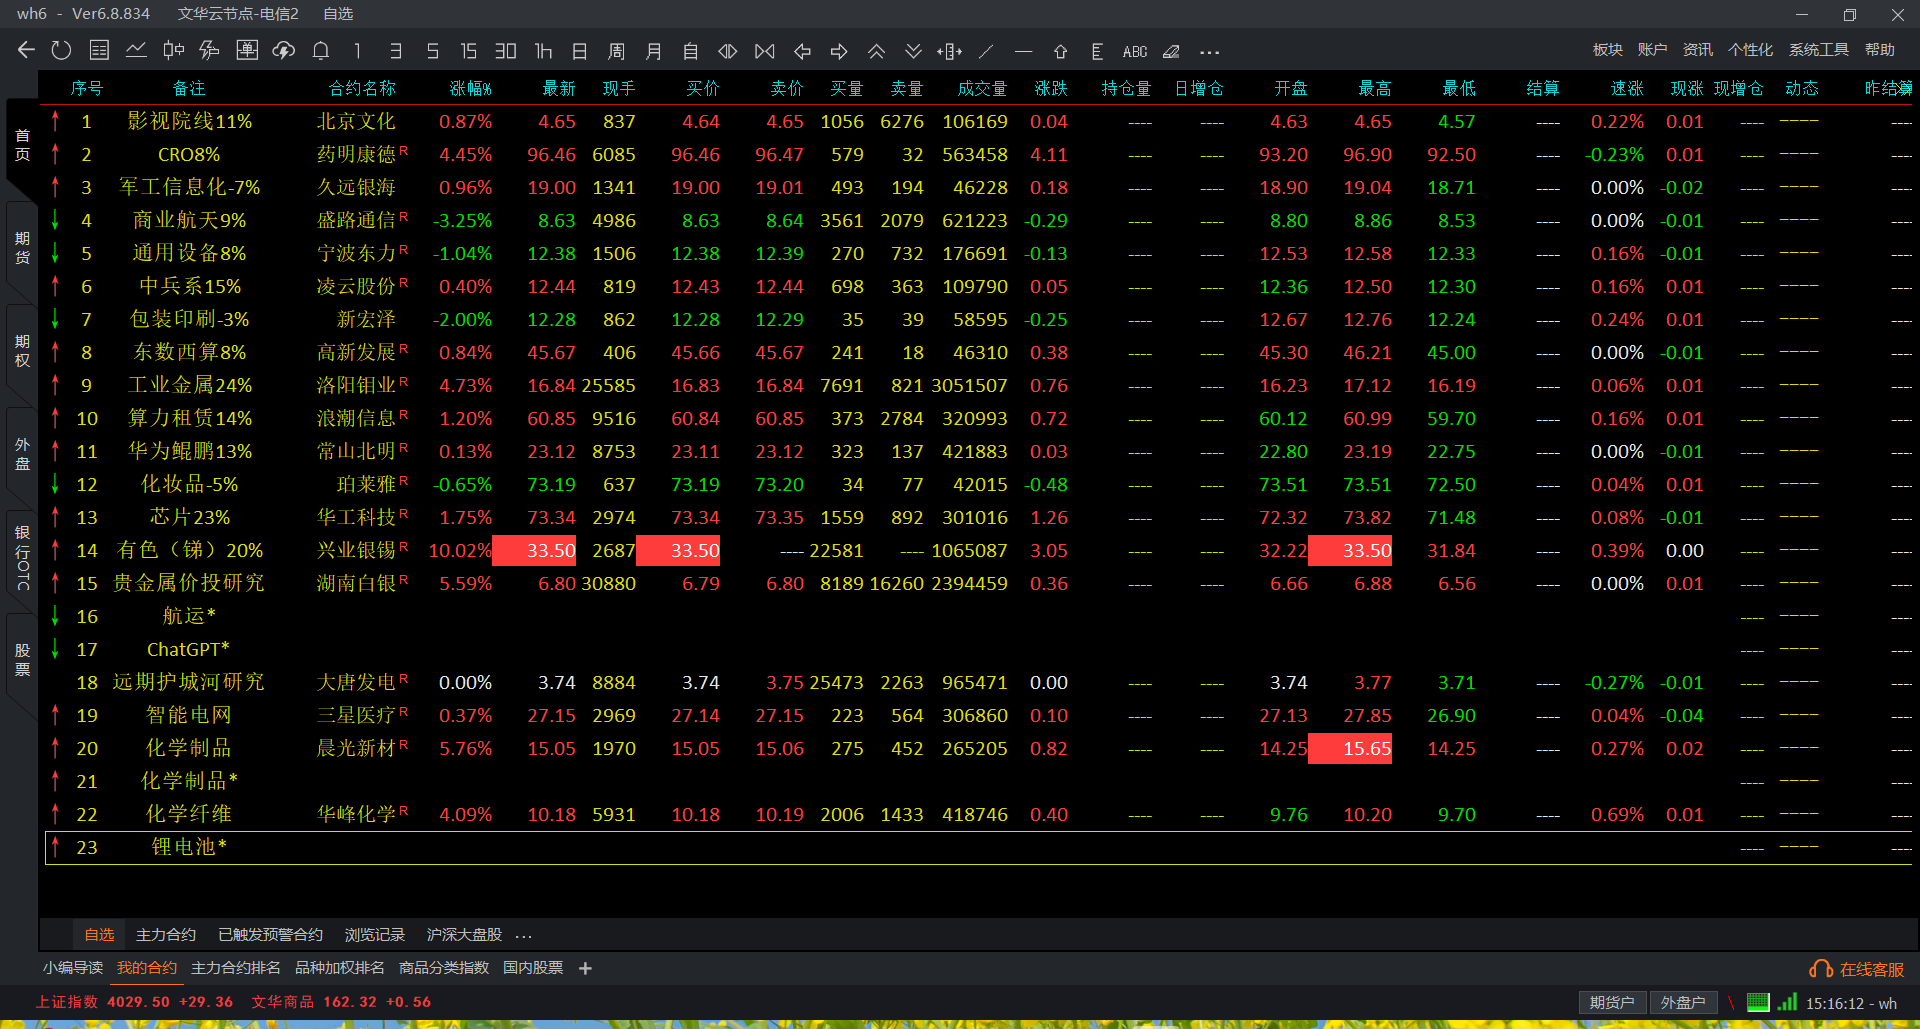Select the diagonal trend line tool
Image resolution: width=1920 pixels, height=1029 pixels.
(x=986, y=51)
